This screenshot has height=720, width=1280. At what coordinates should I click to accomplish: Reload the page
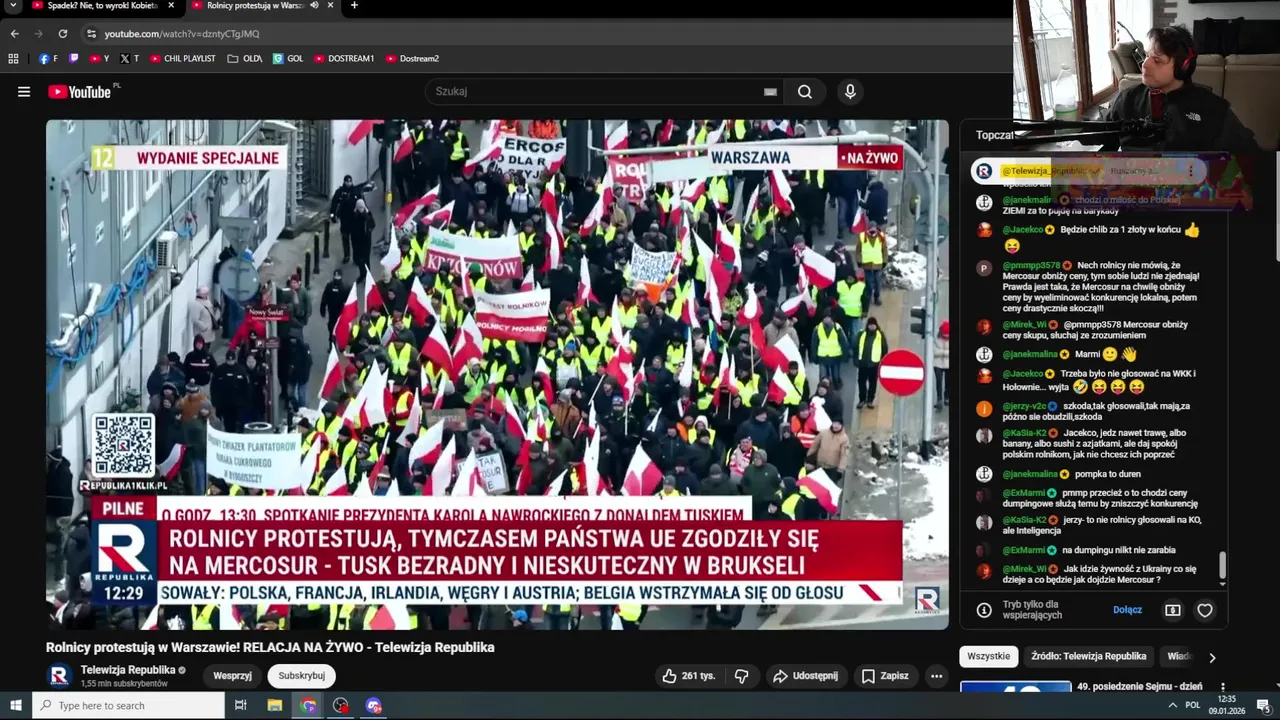tap(63, 34)
